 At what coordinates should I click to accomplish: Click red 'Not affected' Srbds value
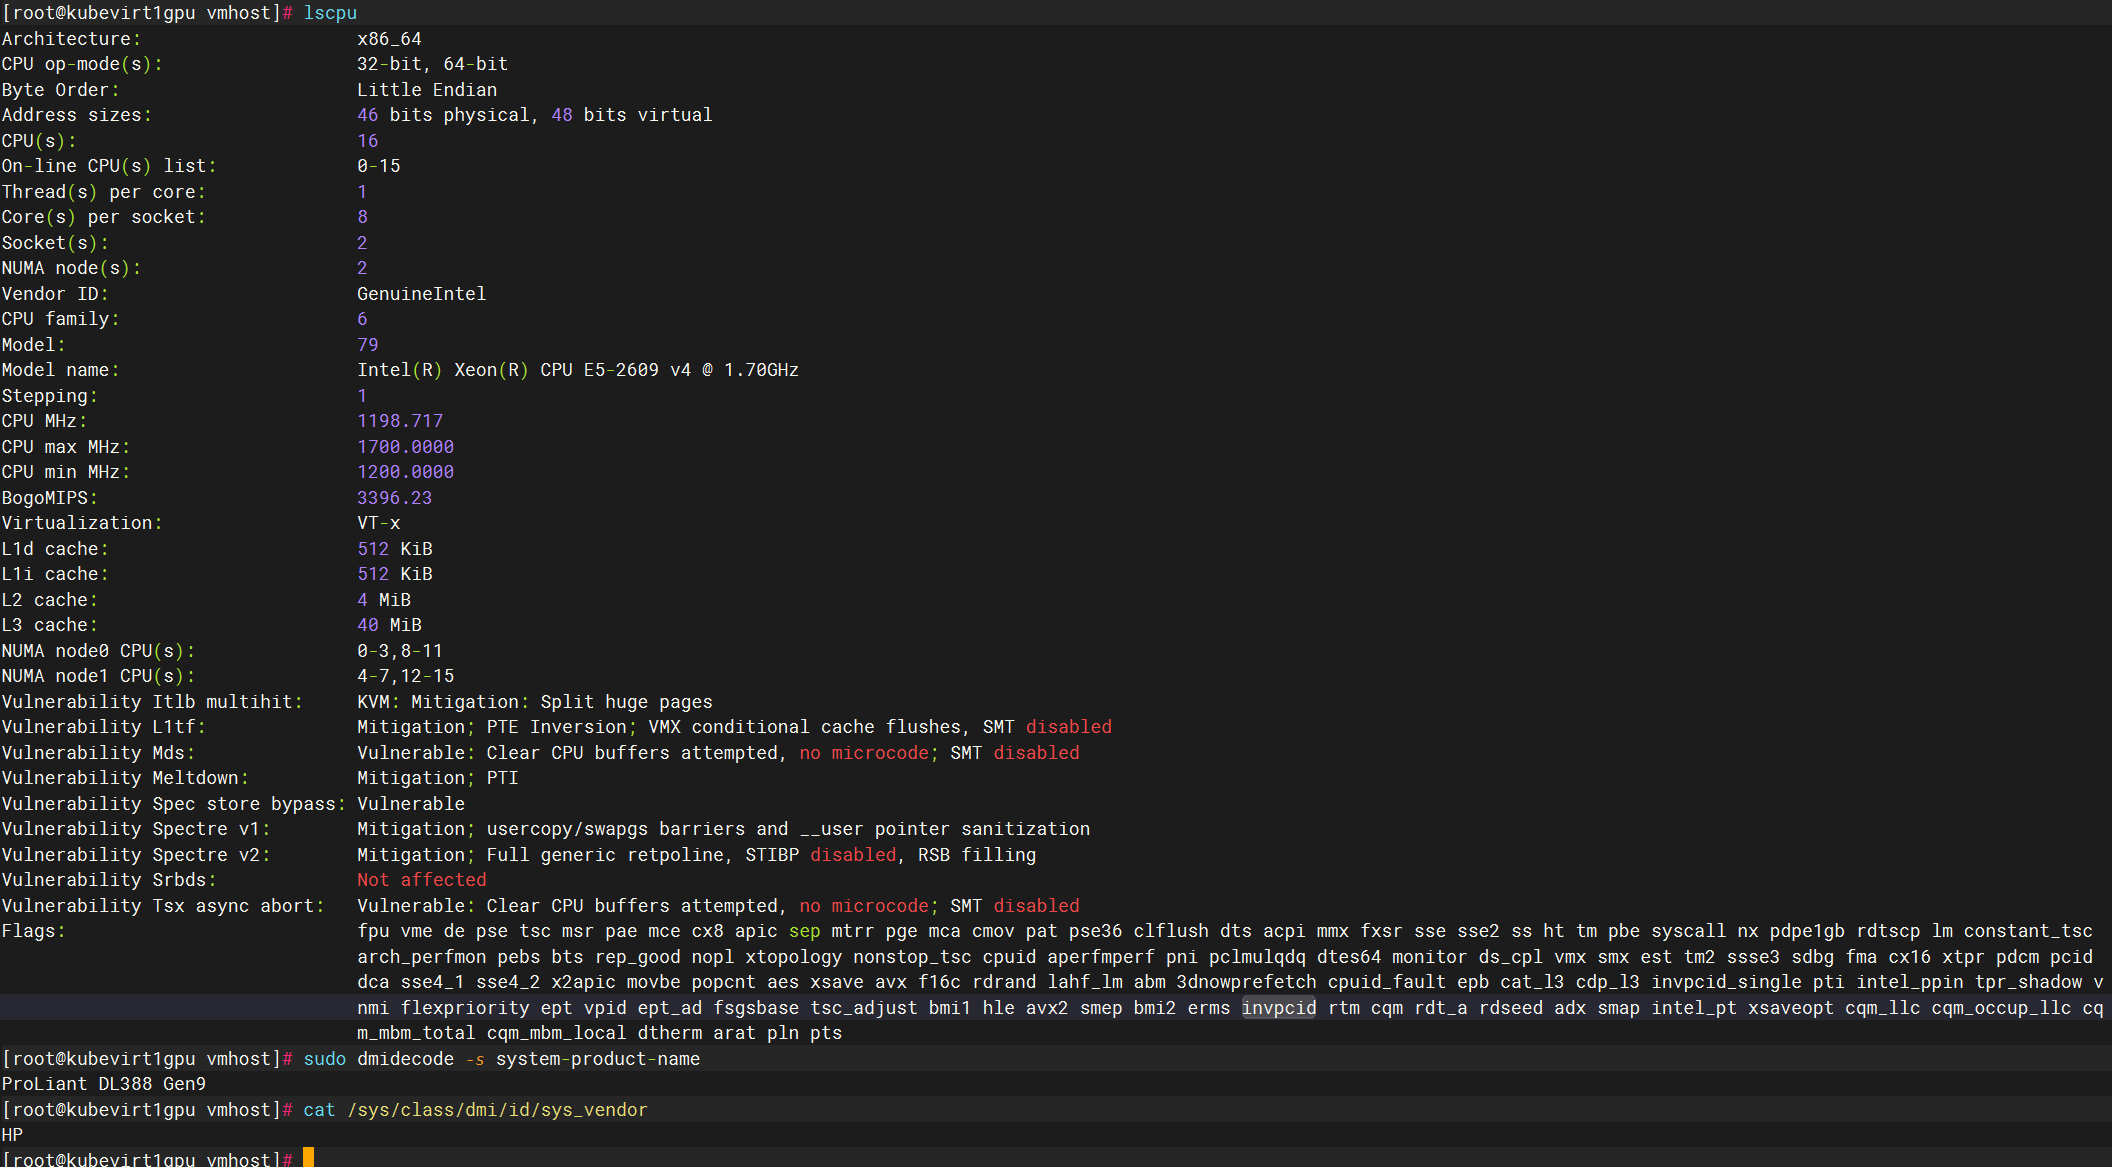(422, 880)
